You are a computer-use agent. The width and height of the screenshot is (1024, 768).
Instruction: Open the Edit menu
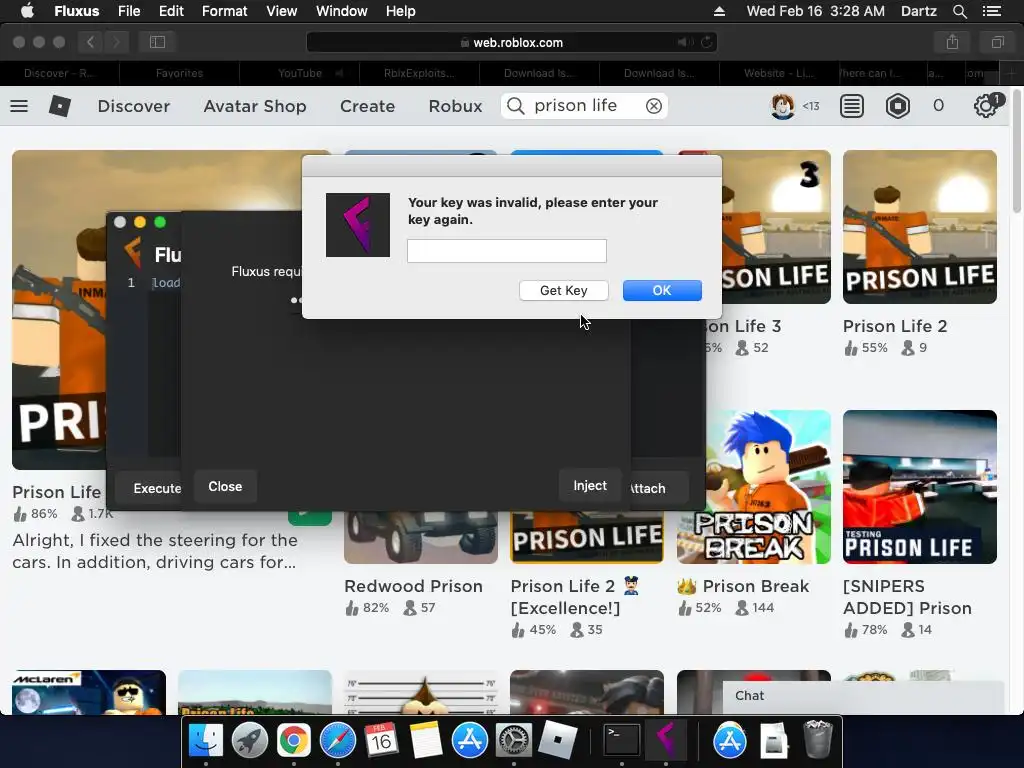171,11
